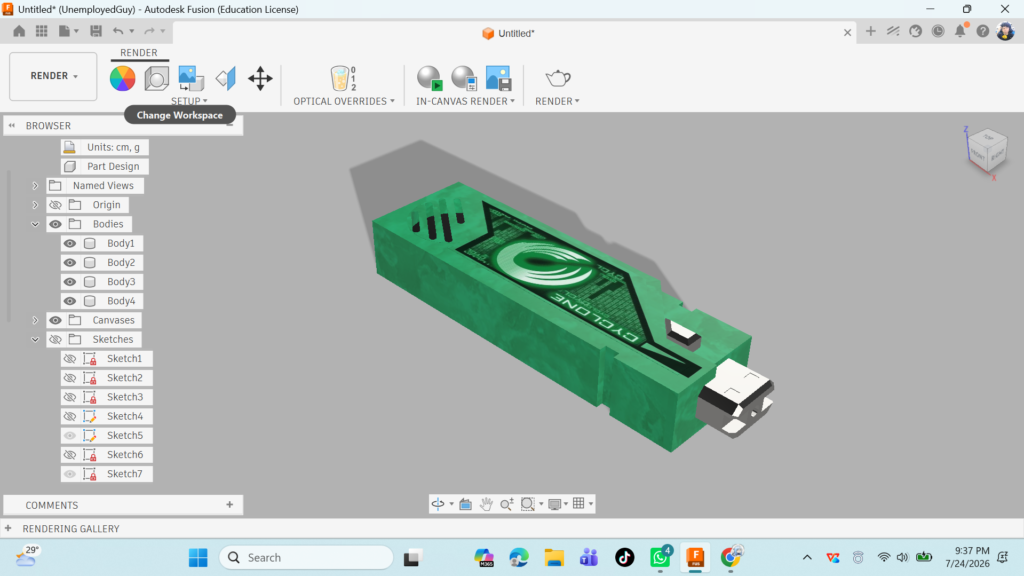Hide the Canvases folder
Image resolution: width=1024 pixels, height=576 pixels.
pyautogui.click(x=56, y=320)
